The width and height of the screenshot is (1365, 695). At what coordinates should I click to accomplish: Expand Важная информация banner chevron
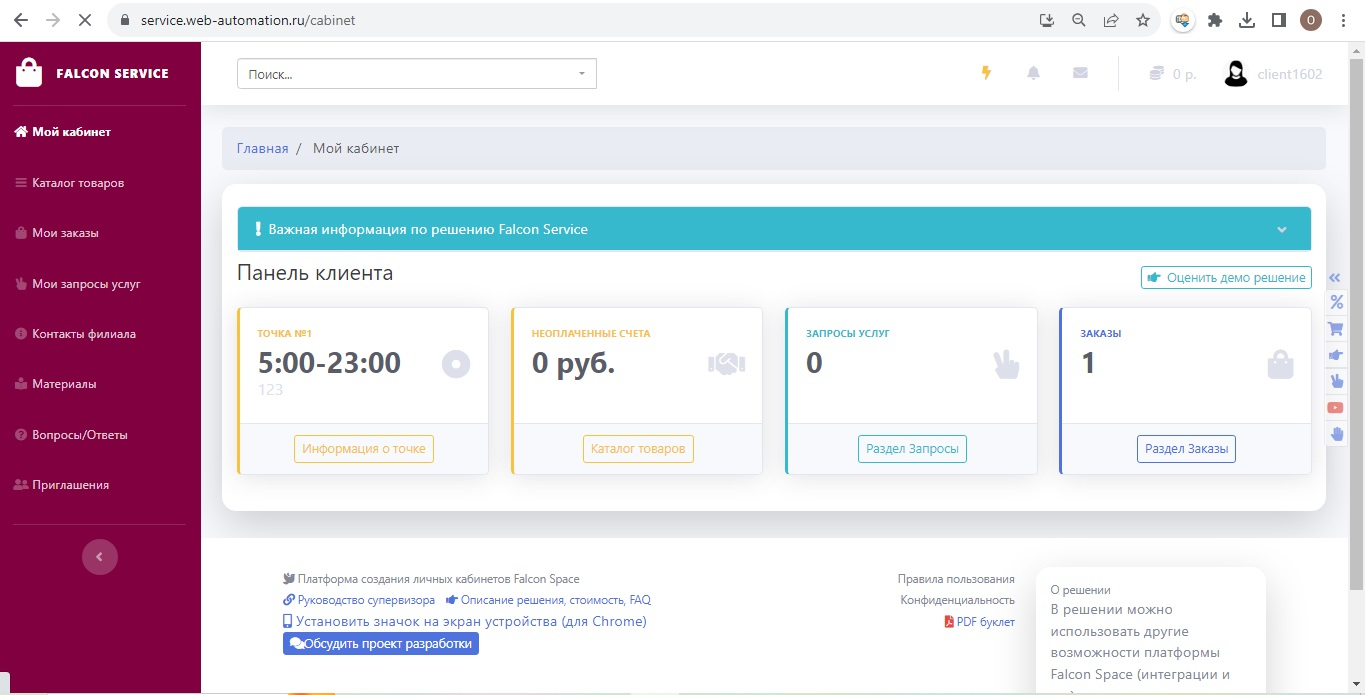point(1282,229)
